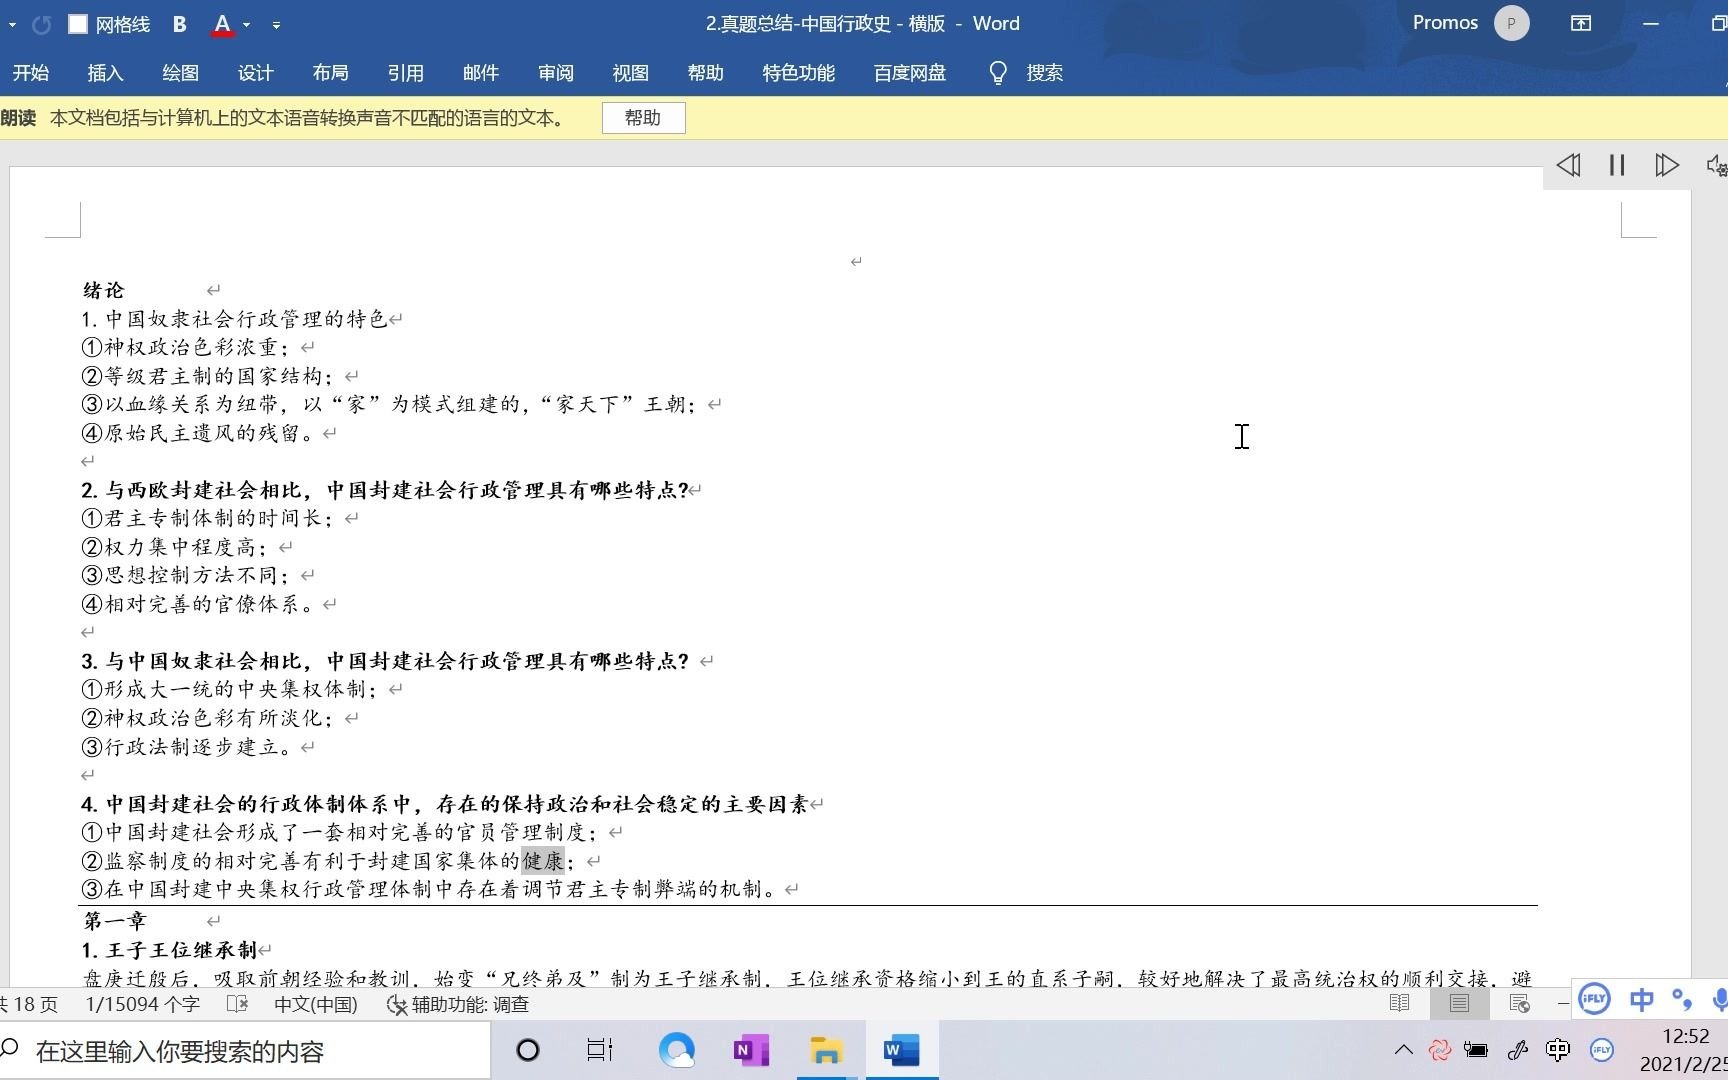This screenshot has height=1080, width=1728.
Task: Click the highlighted word 健康
Action: pos(543,860)
